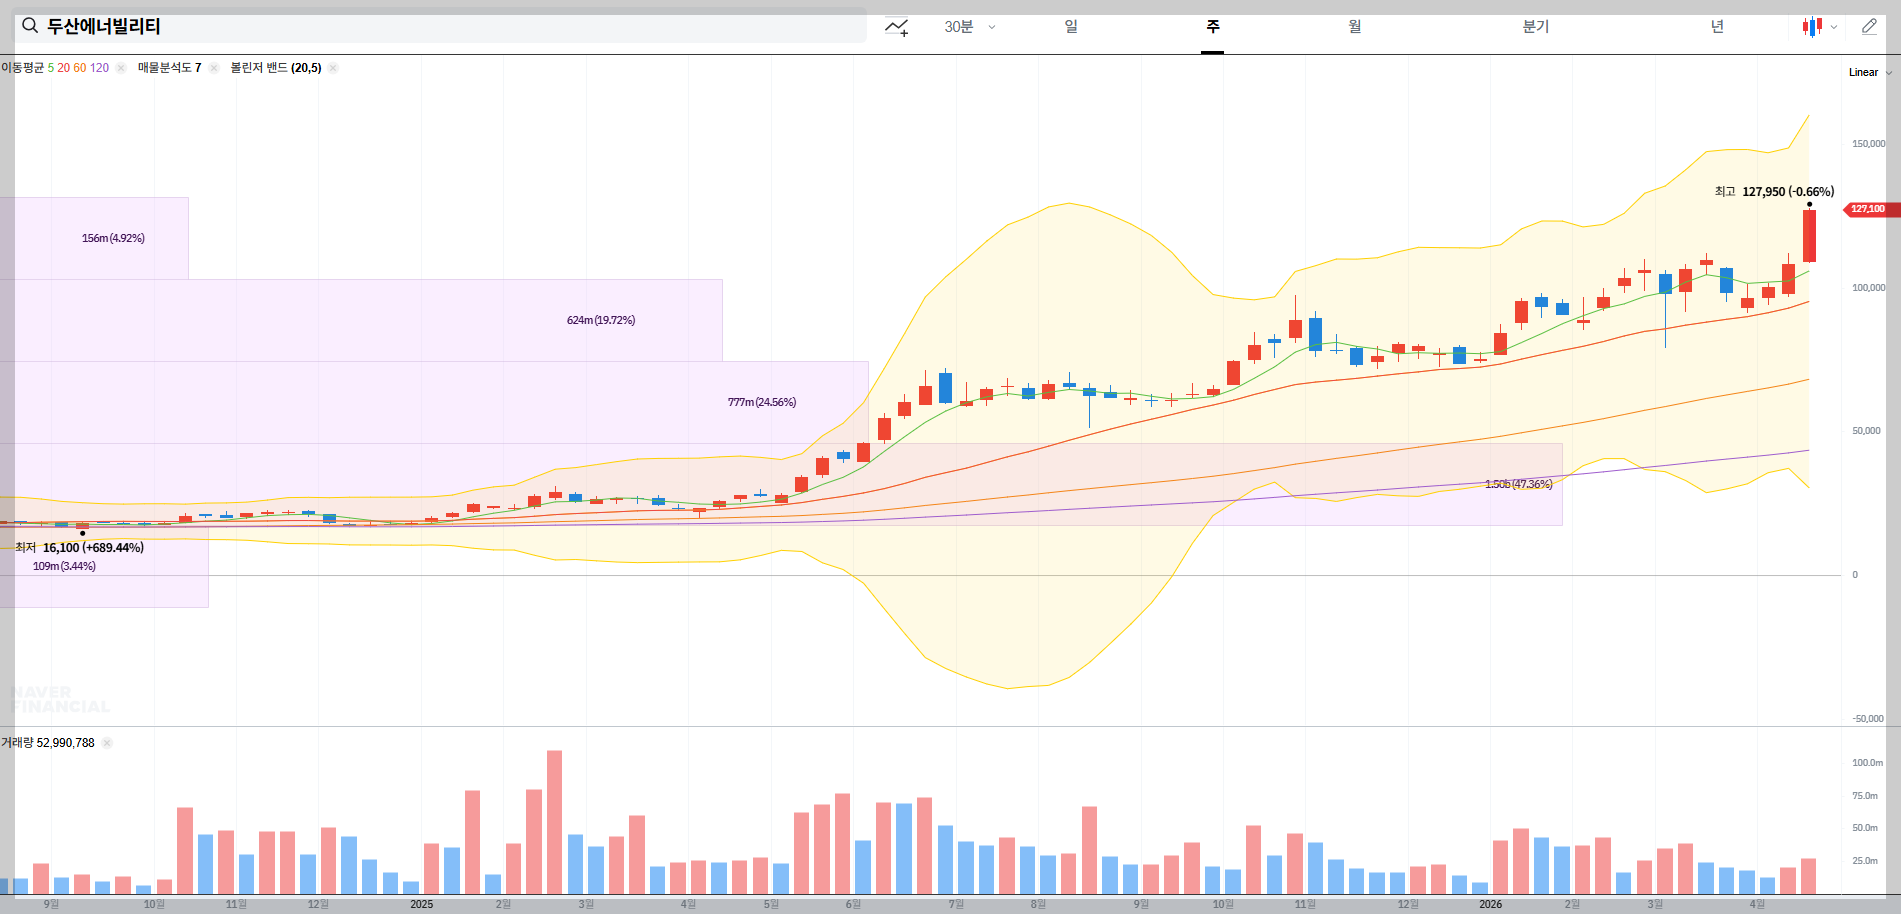Click the 156m (4.92%) volume profile label
Viewport: 1901px width, 914px height.
(x=113, y=238)
